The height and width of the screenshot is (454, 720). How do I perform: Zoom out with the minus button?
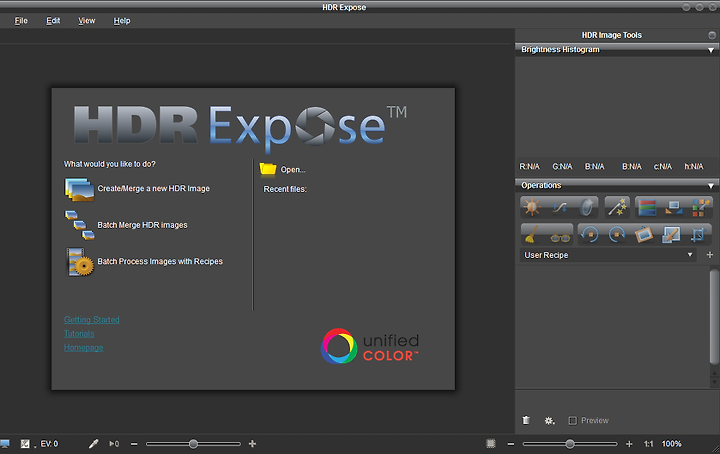[511, 444]
